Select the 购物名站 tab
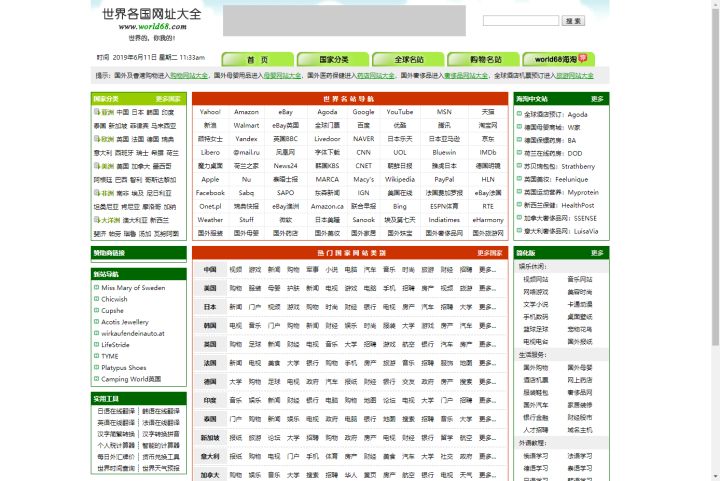Screen dimensions: 720x481 tap(484, 59)
